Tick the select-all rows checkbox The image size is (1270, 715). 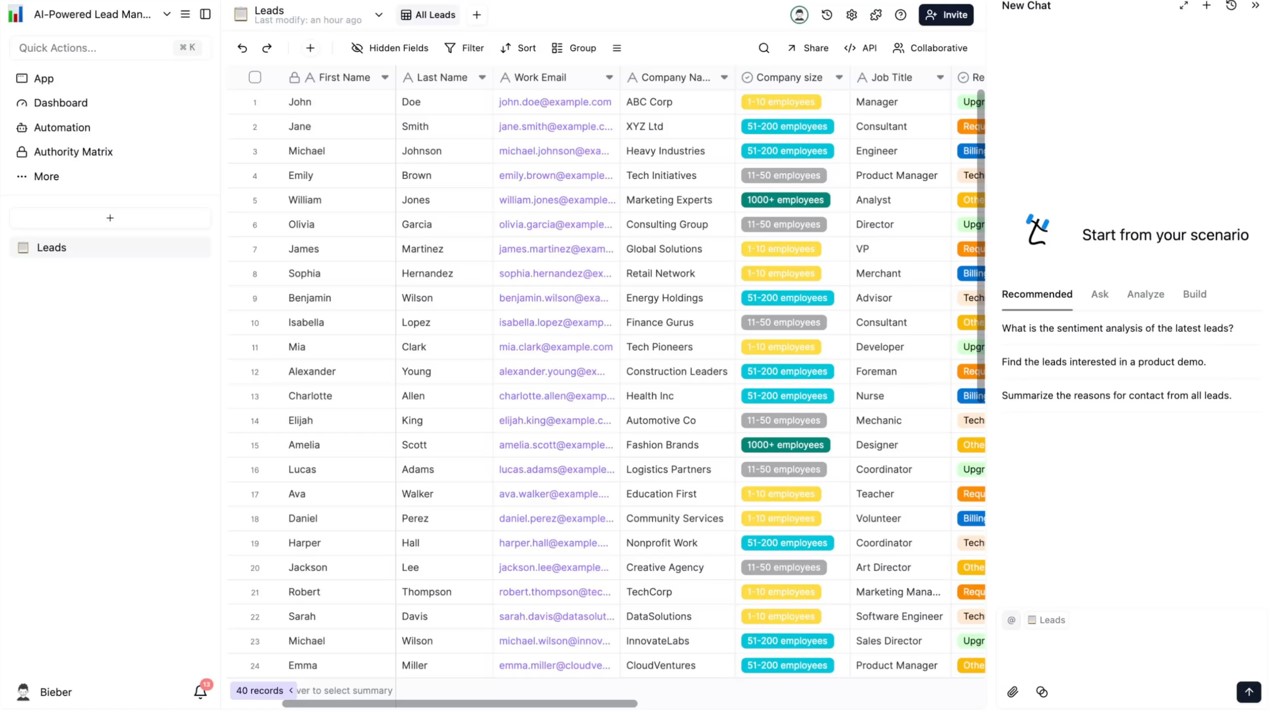click(255, 77)
